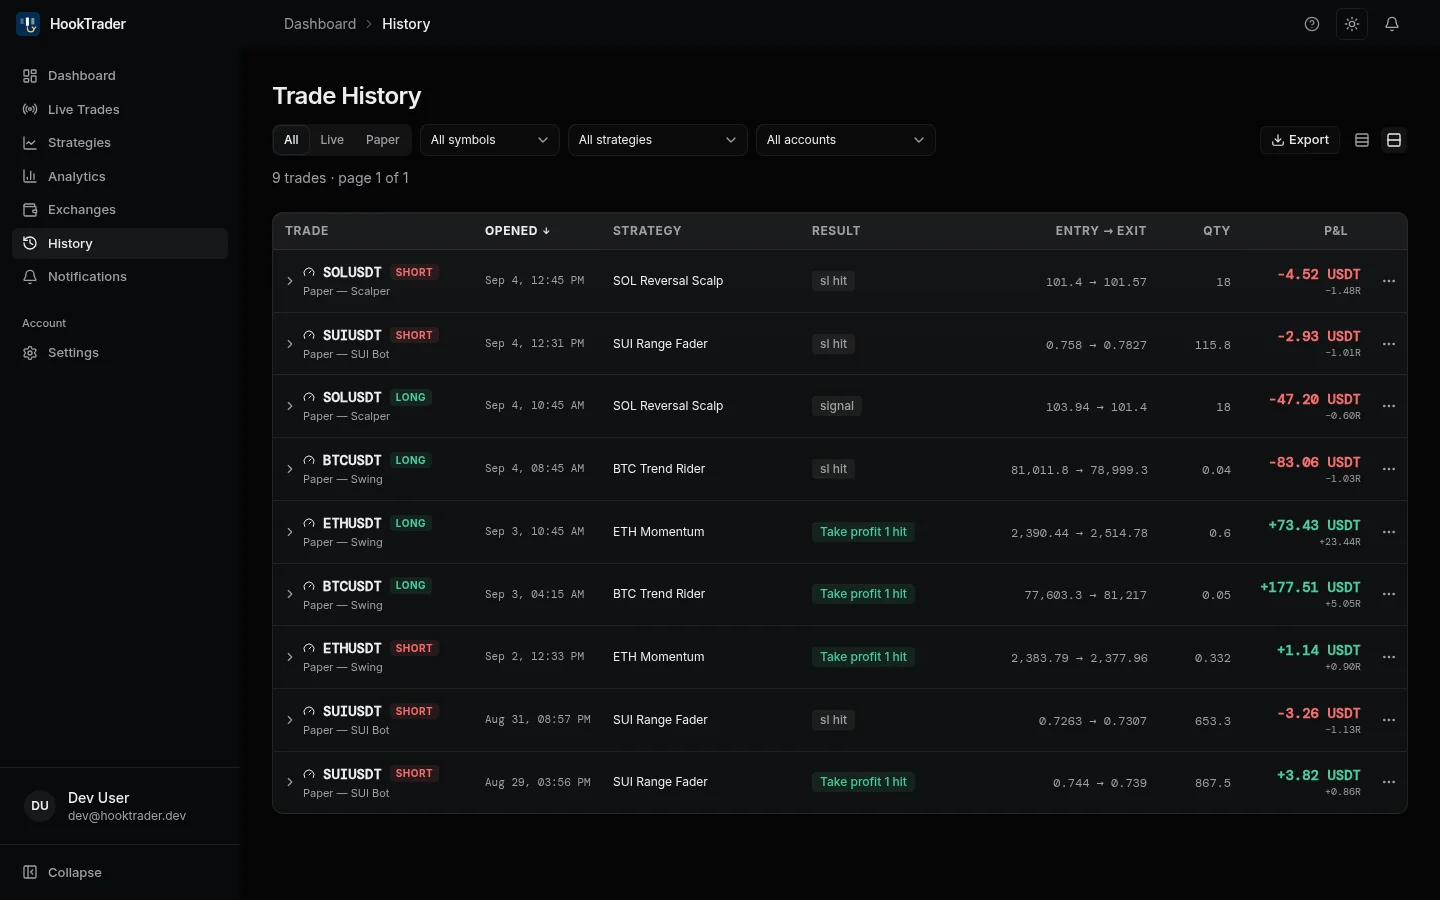Select History in the sidebar

(x=120, y=244)
